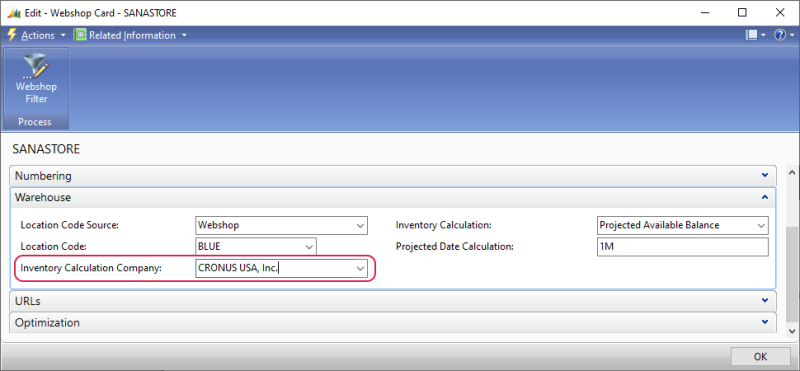Click the customize page layout icon
Screen dimensions: 800x371
751,35
